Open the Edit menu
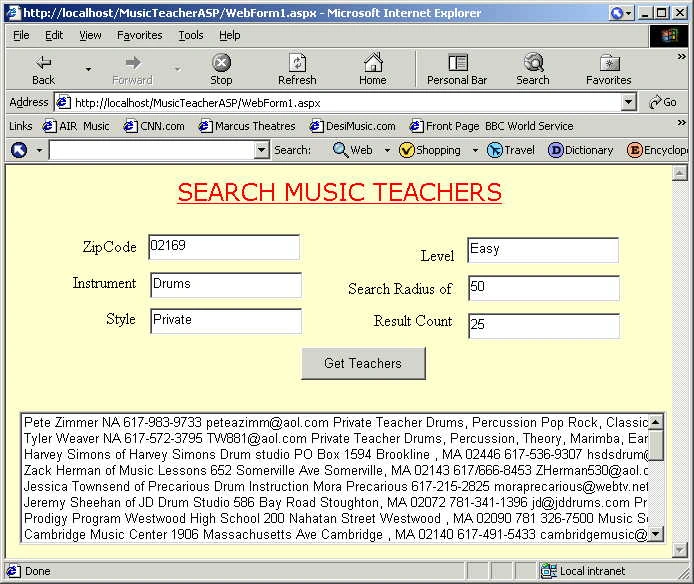 (54, 35)
